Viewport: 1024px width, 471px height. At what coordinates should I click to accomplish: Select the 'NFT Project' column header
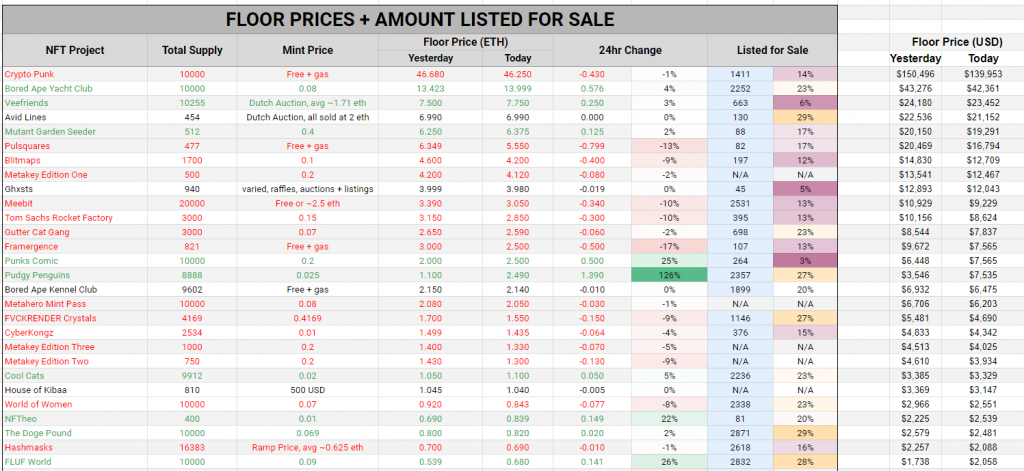75,50
